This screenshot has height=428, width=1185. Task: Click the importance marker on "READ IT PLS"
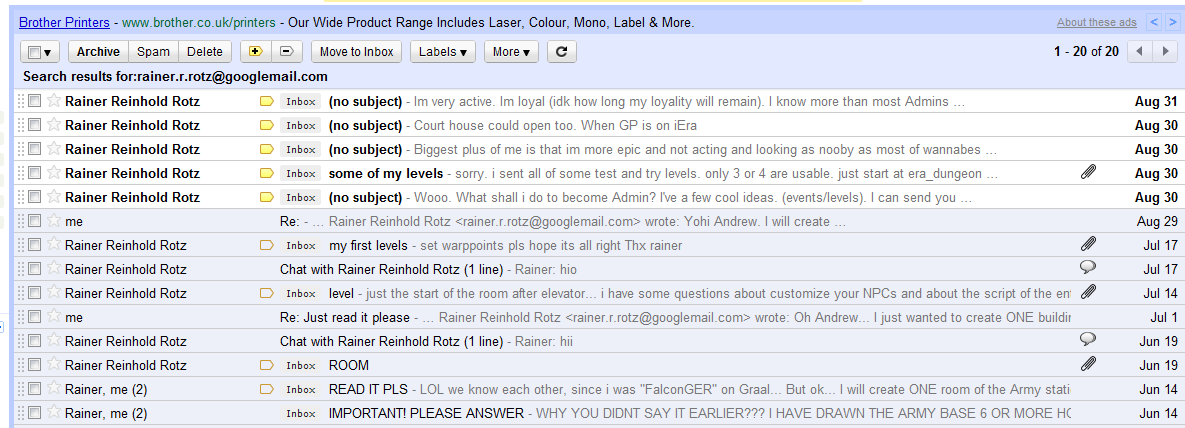(267, 389)
